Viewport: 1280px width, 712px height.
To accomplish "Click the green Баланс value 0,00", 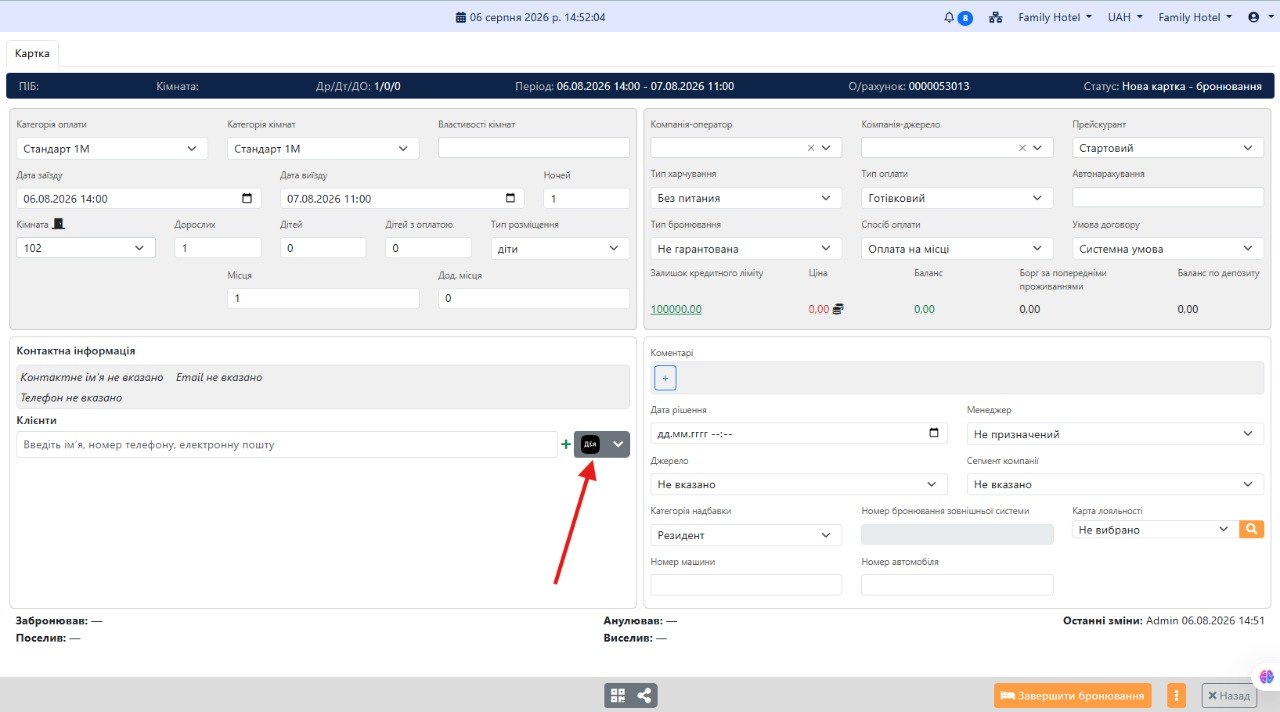I will point(924,309).
